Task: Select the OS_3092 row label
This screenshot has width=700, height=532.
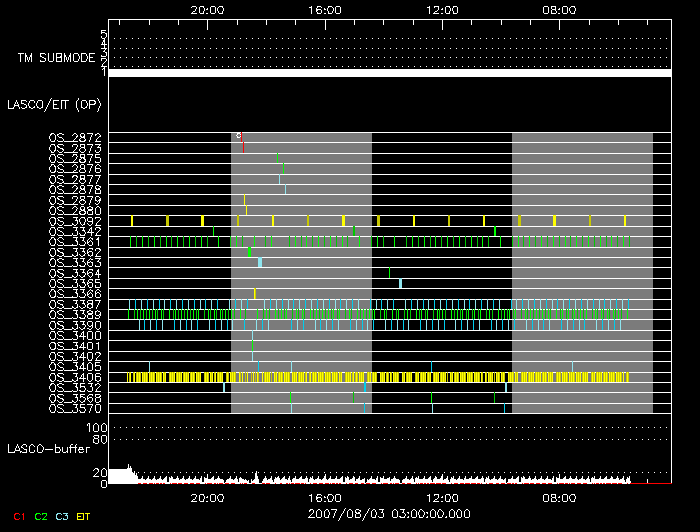Action: click(x=74, y=220)
